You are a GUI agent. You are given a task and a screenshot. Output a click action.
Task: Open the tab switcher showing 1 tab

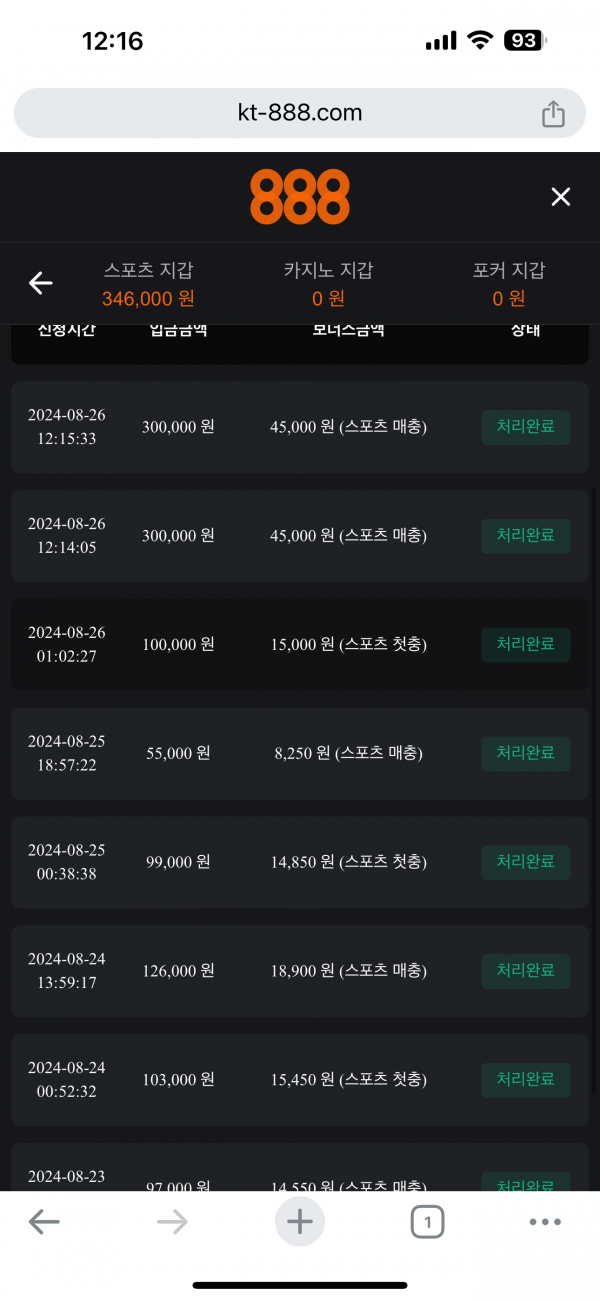[x=427, y=1221]
